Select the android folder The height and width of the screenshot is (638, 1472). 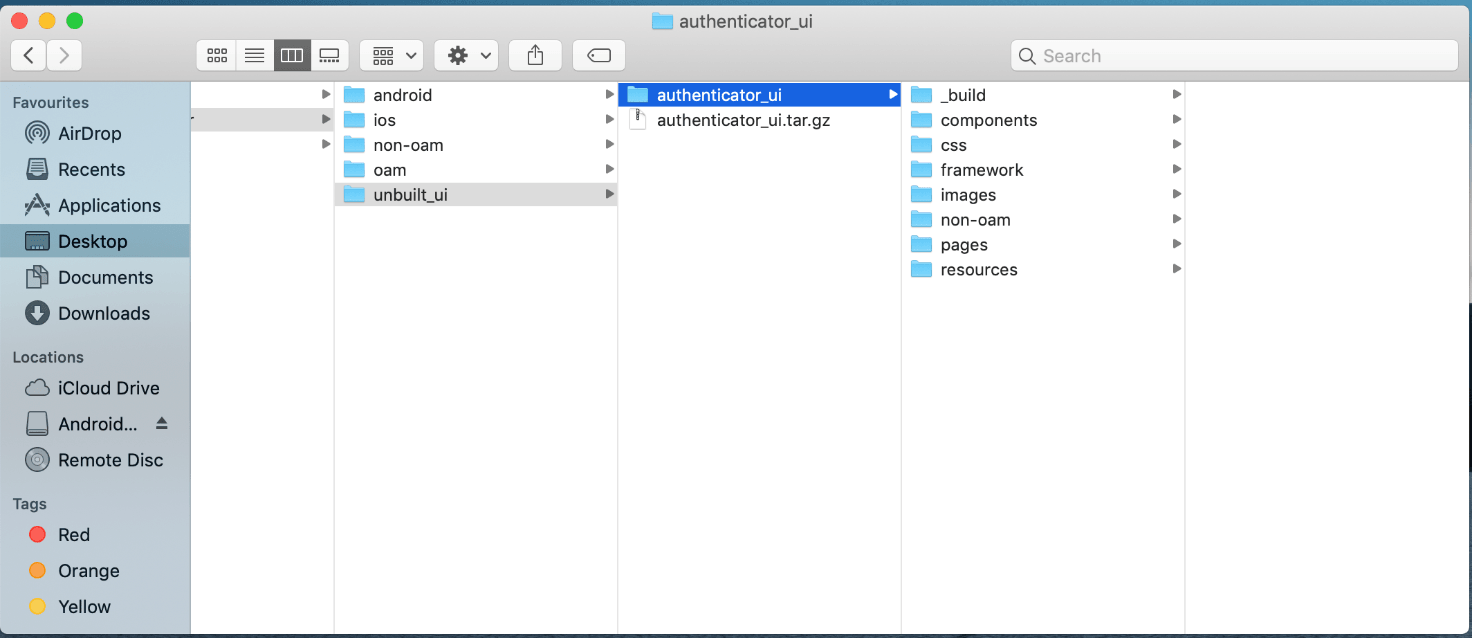coord(475,95)
